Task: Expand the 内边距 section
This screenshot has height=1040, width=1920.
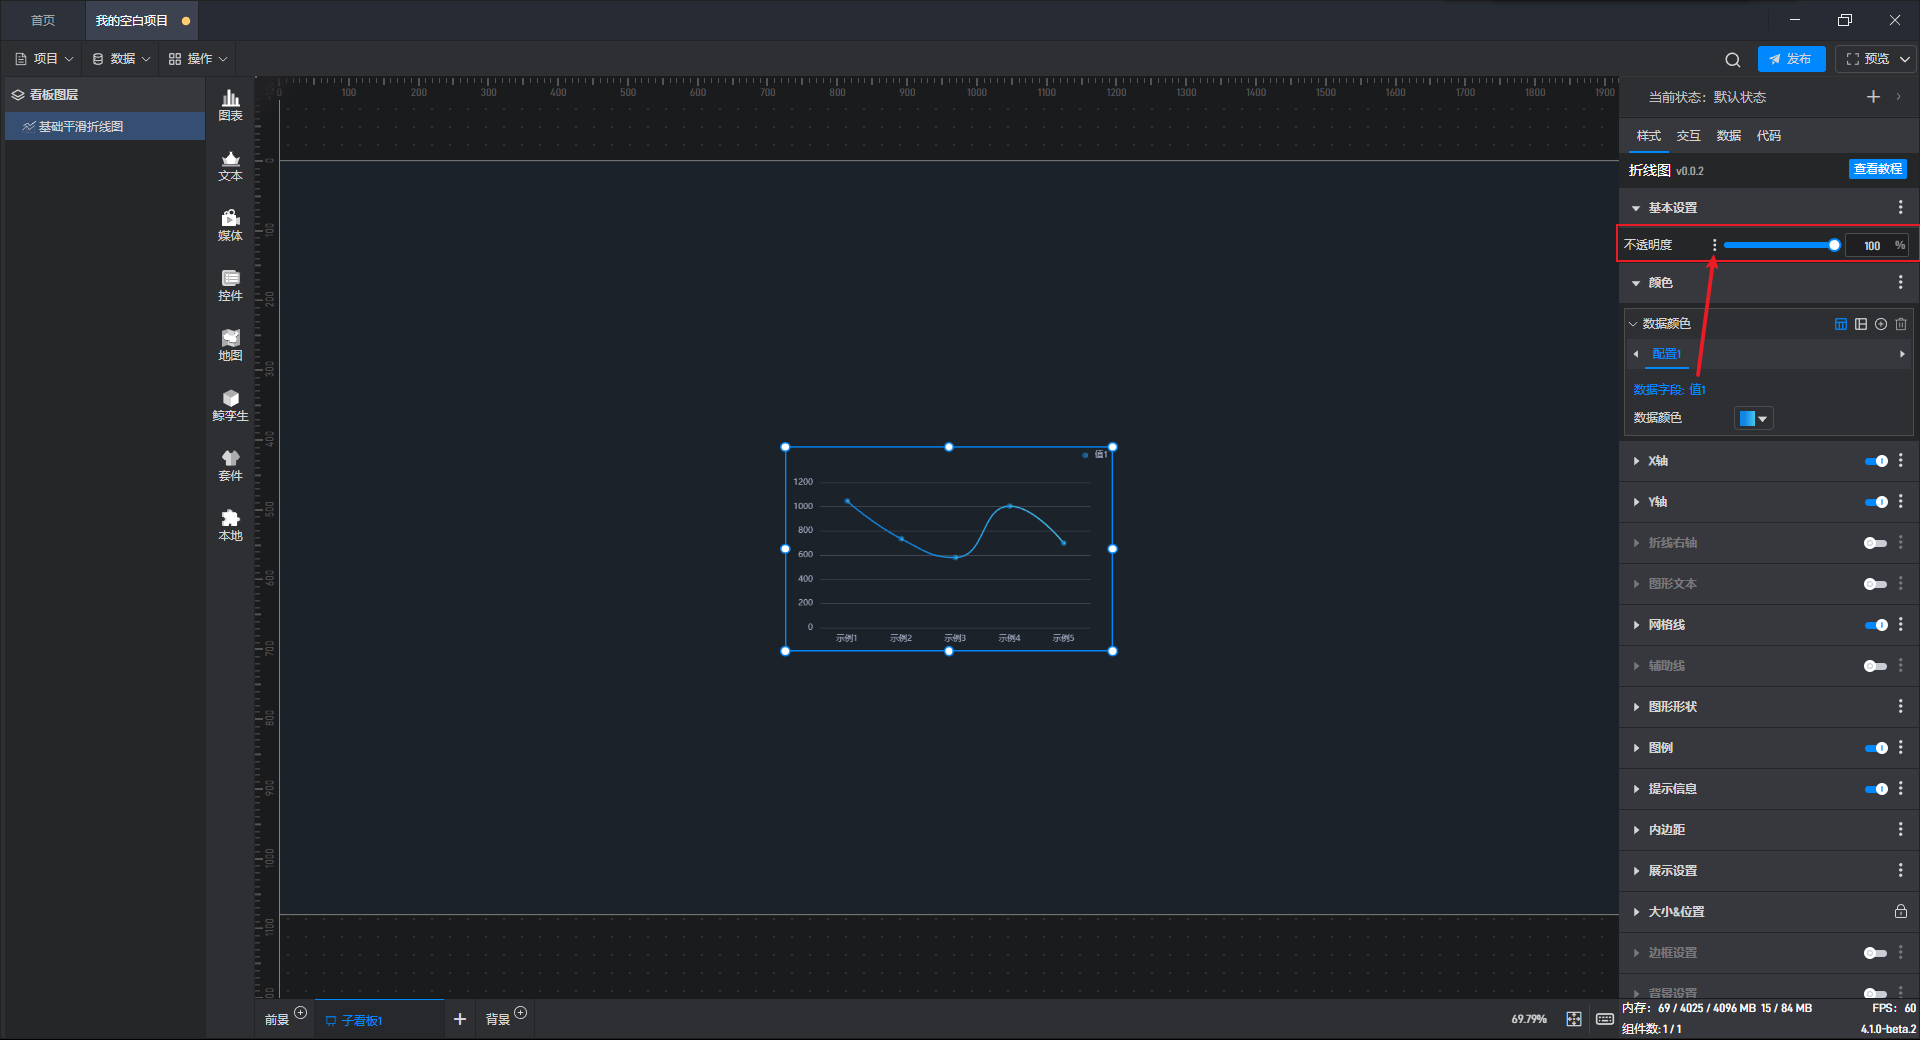Action: [x=1636, y=830]
